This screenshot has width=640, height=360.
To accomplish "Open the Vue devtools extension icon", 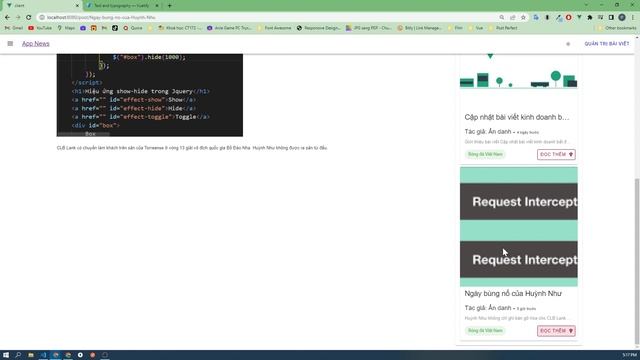I will pyautogui.click(x=579, y=18).
